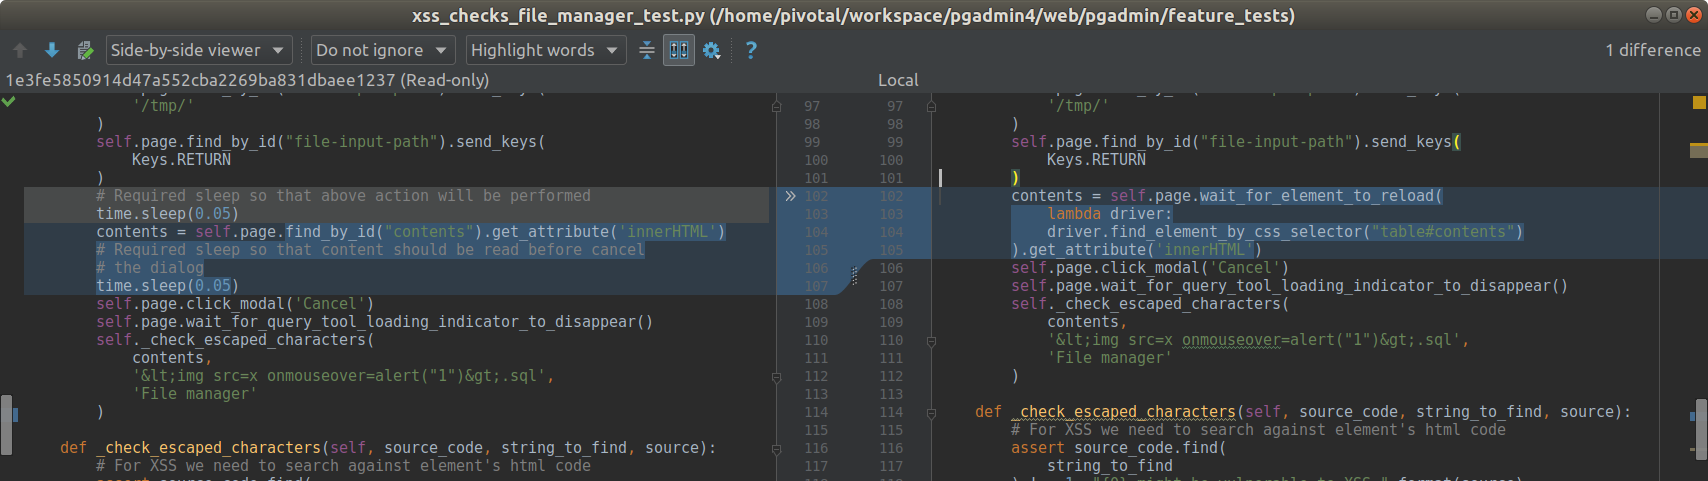Expand the Do not ignore dropdown
This screenshot has width=1708, height=481.
(382, 50)
